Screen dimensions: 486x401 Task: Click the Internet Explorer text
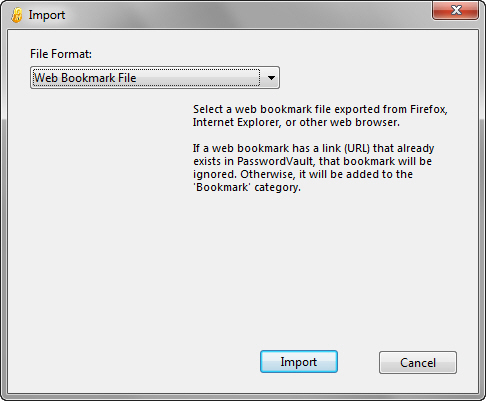tap(236, 122)
